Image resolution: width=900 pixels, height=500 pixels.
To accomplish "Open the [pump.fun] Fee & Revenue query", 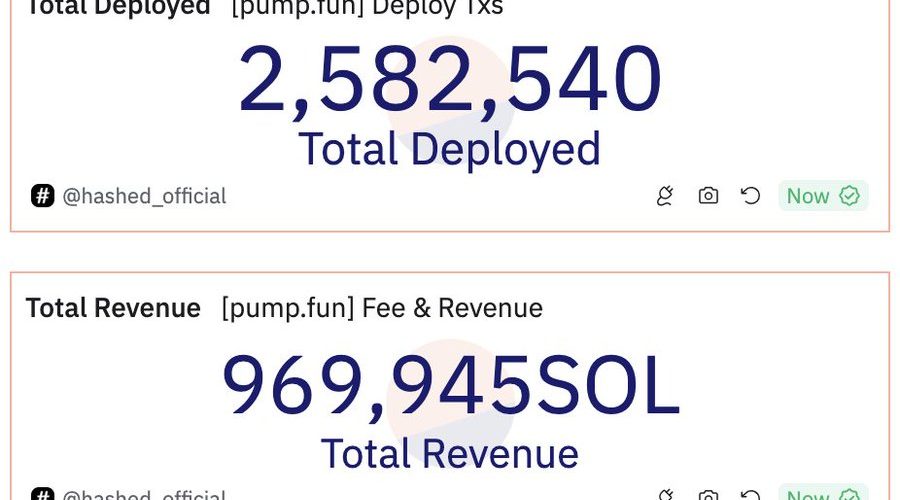I will [382, 308].
